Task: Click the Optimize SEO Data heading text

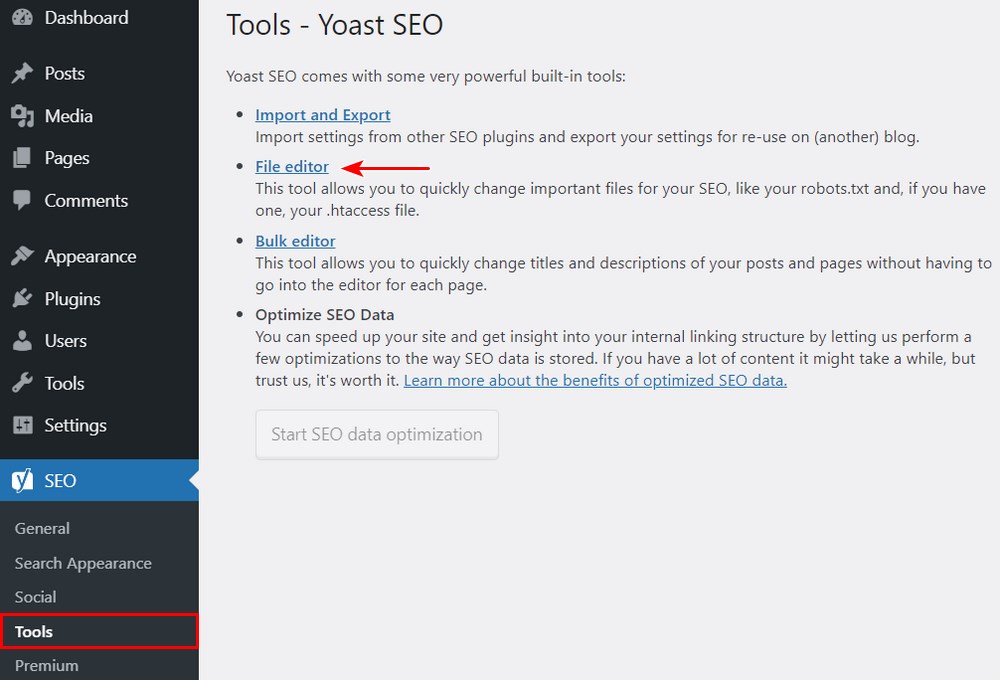Action: pyautogui.click(x=325, y=314)
